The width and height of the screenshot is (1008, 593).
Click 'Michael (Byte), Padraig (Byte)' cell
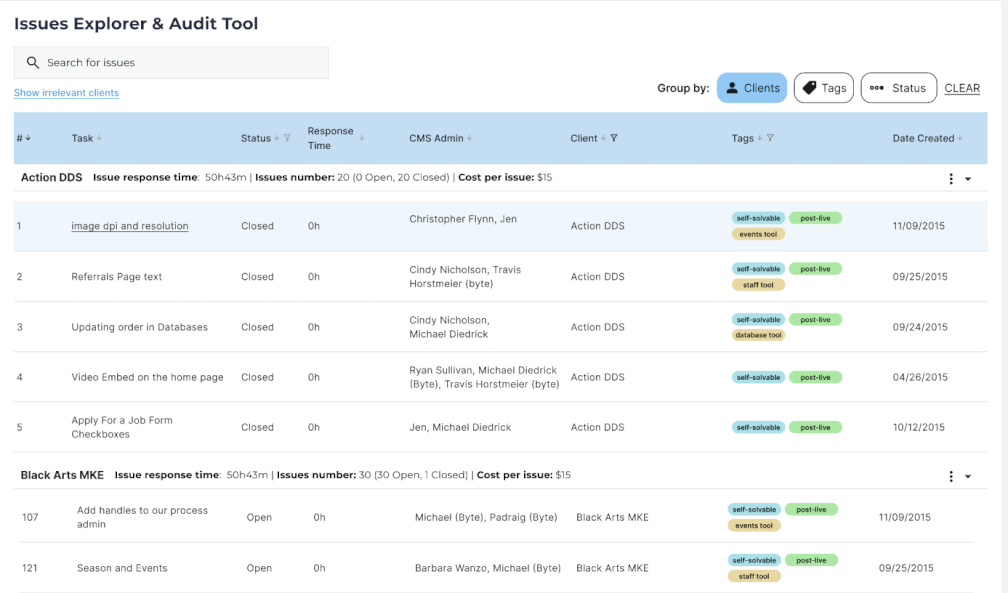[486, 517]
